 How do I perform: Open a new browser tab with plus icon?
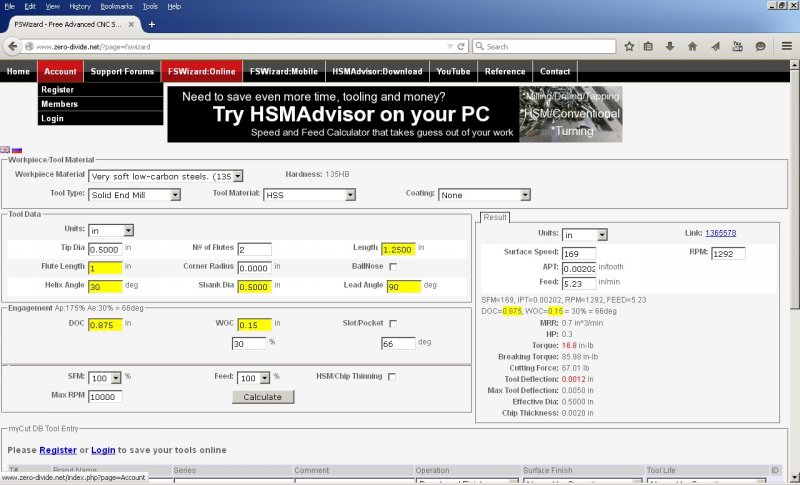click(x=152, y=23)
